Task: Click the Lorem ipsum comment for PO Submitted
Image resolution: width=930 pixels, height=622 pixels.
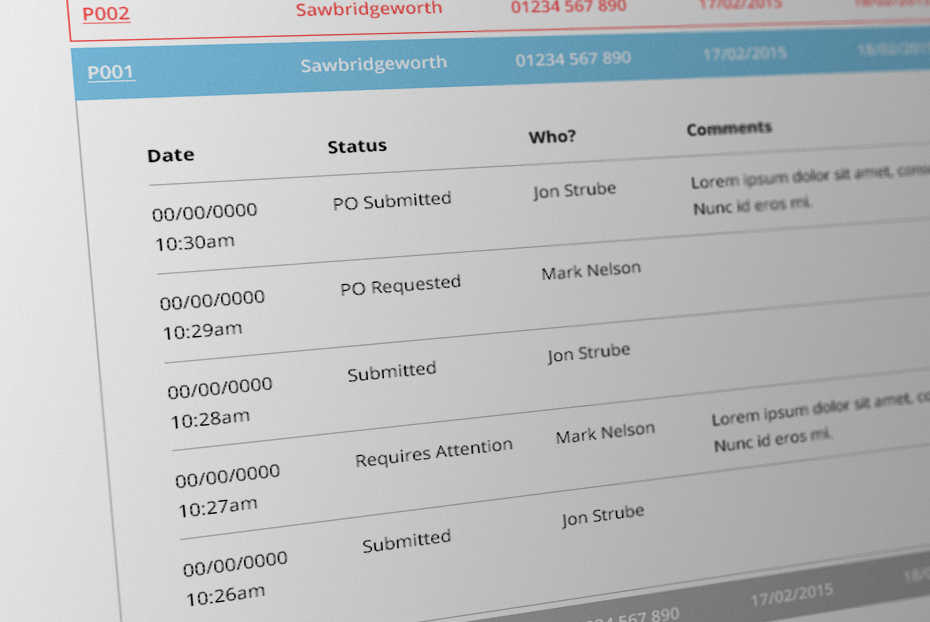Action: tap(810, 190)
